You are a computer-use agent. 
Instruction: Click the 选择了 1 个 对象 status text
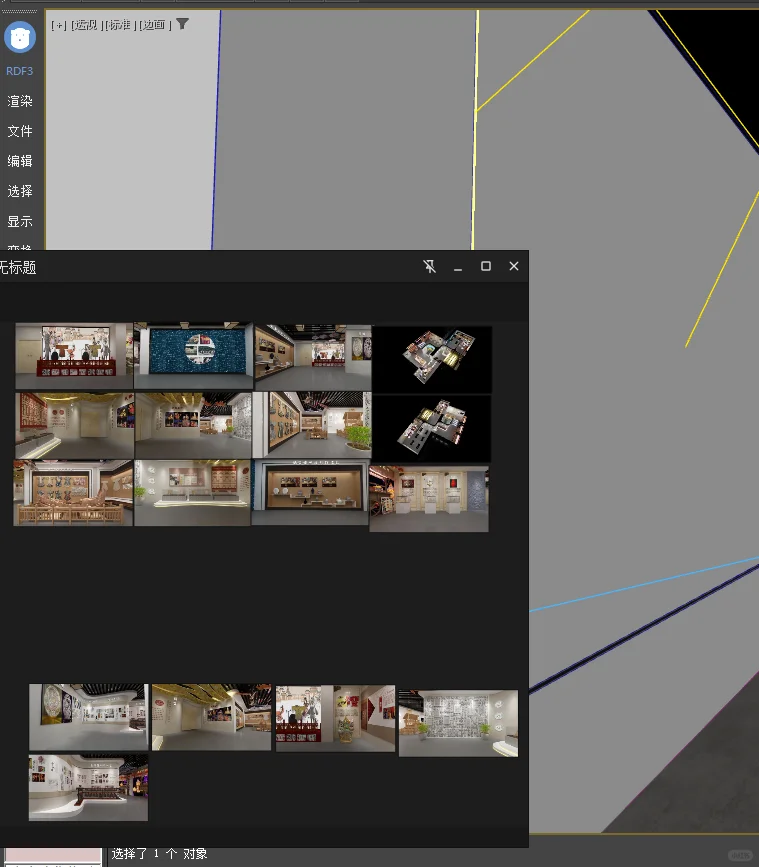tap(159, 854)
